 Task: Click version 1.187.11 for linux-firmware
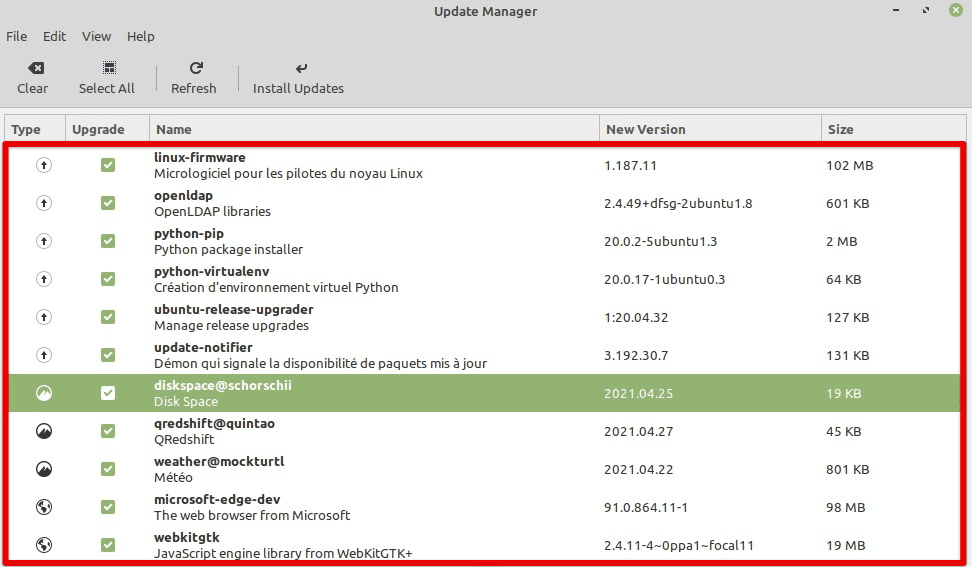coord(630,165)
